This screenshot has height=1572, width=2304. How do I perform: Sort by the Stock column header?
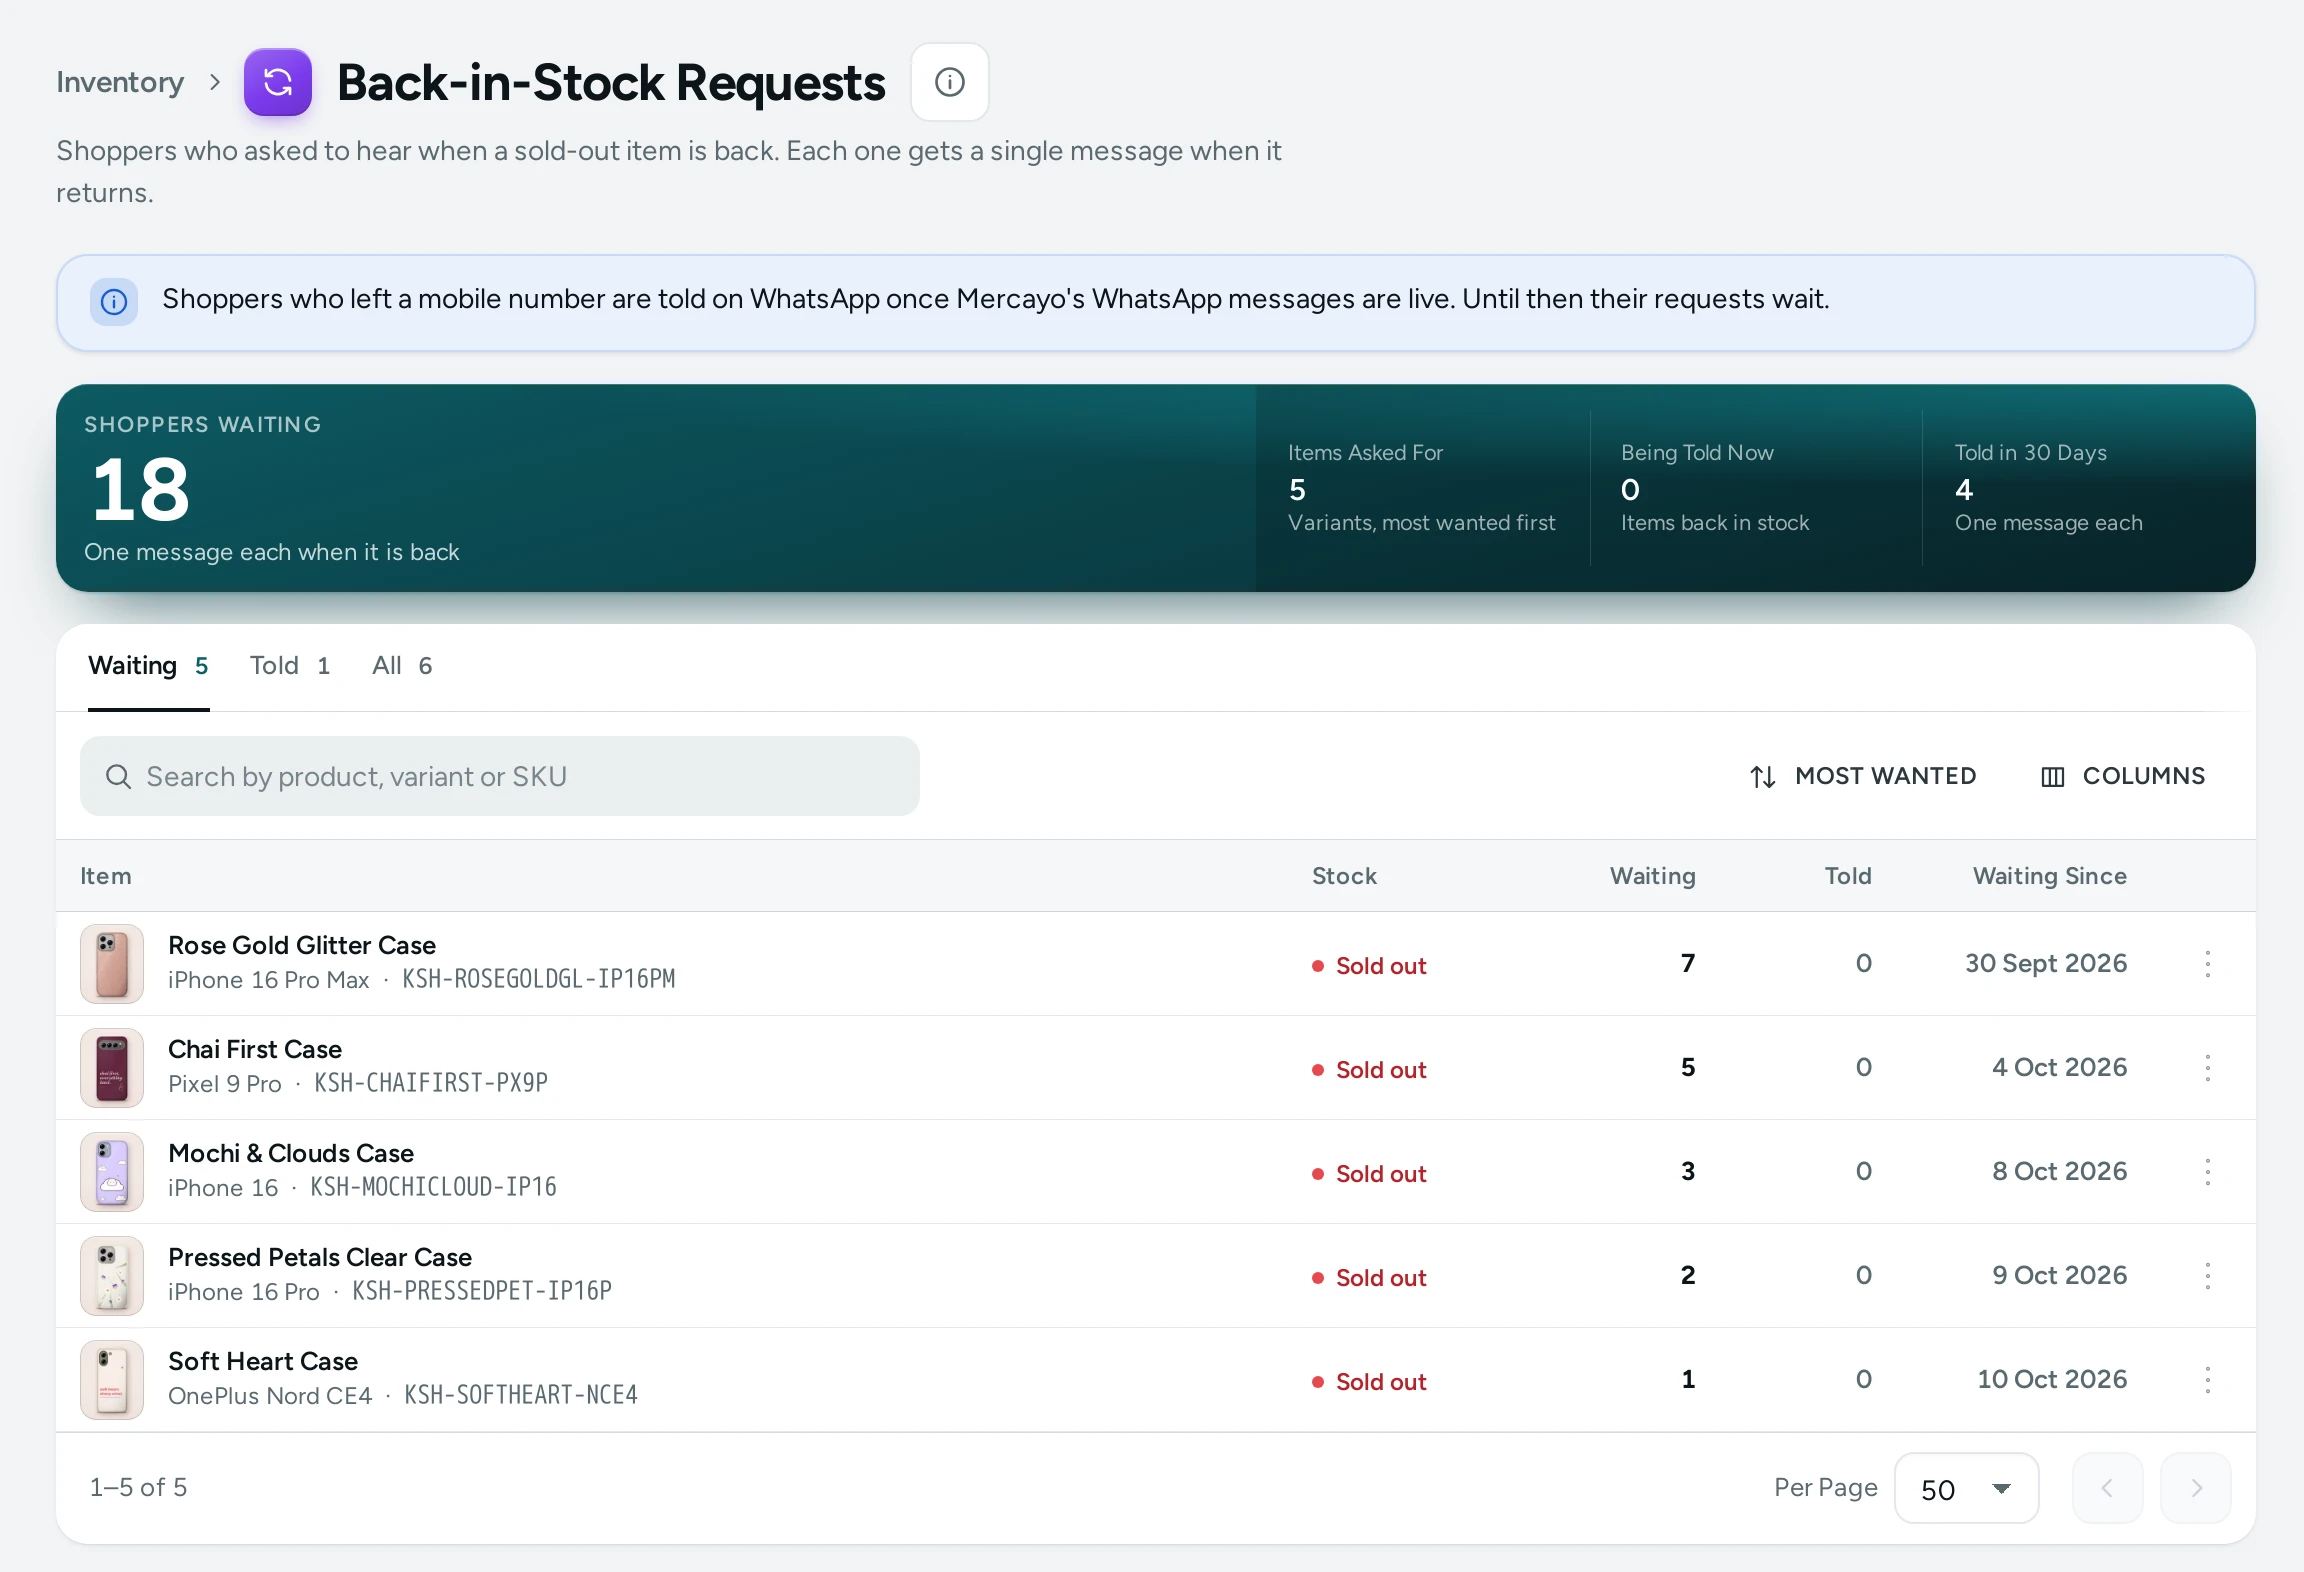click(x=1344, y=876)
